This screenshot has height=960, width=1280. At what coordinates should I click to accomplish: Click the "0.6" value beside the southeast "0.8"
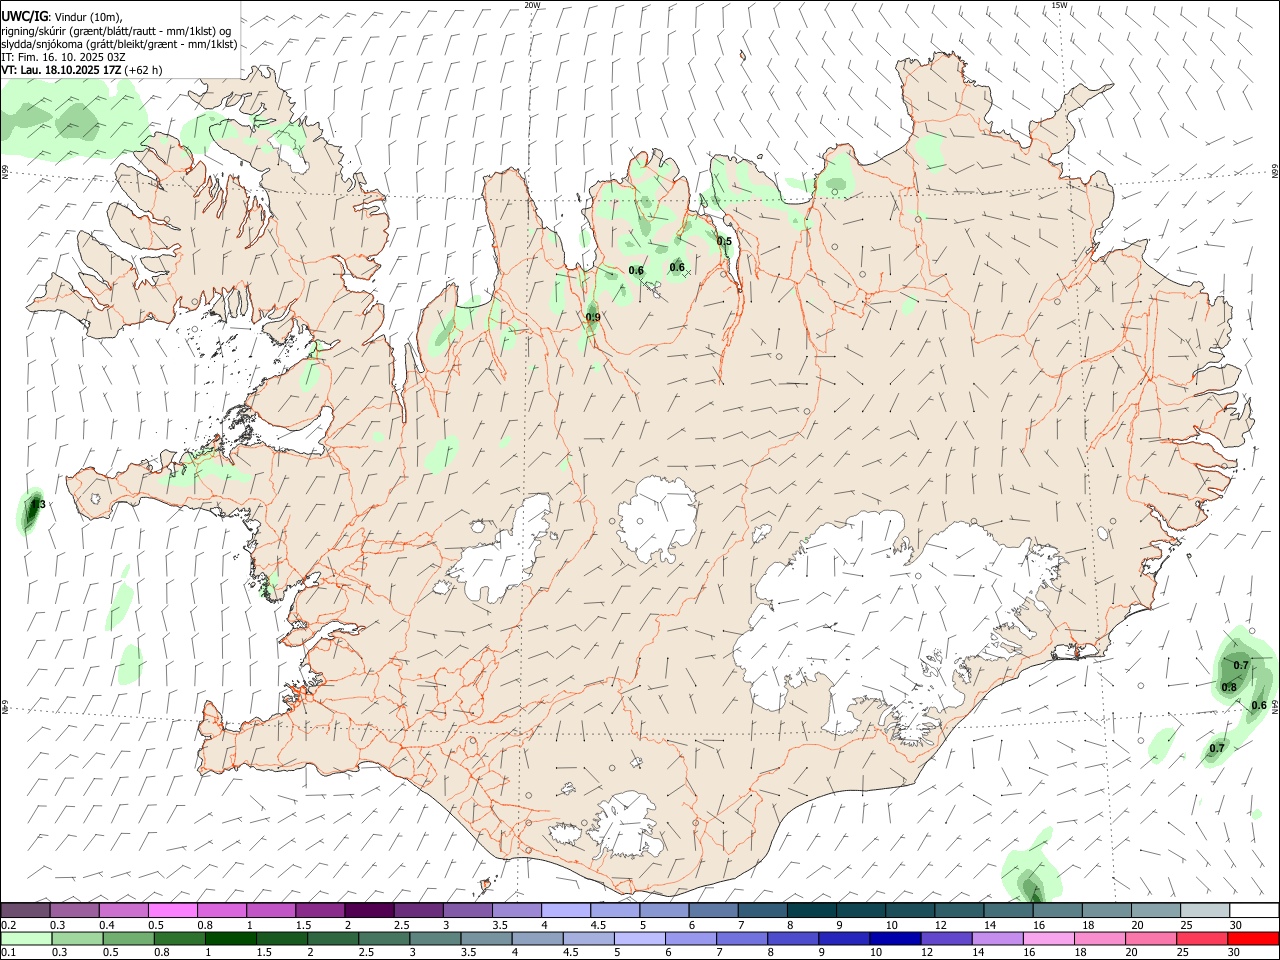coord(1259,705)
